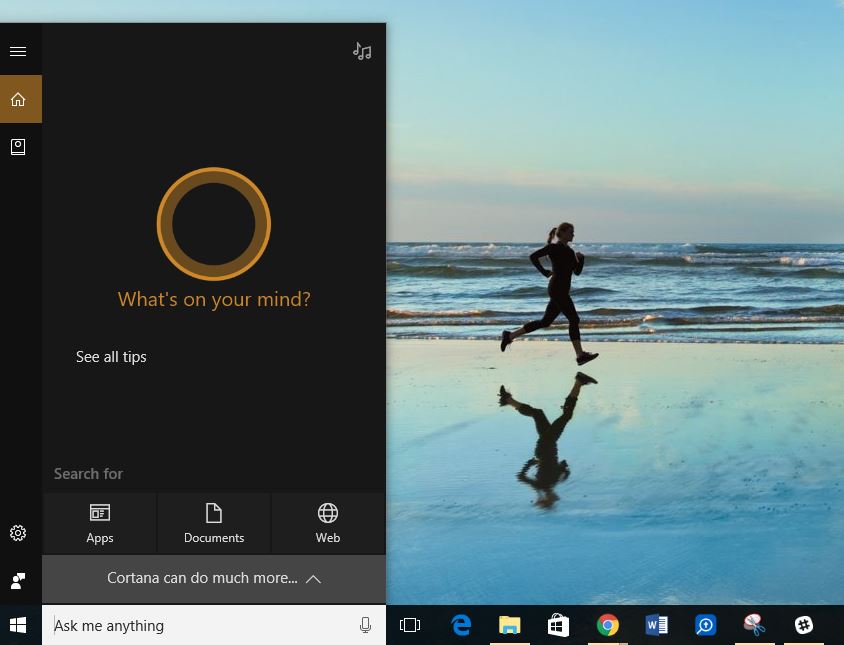Screen dimensions: 844x645
Task: Click the Cortana circle logo
Action: click(x=214, y=224)
